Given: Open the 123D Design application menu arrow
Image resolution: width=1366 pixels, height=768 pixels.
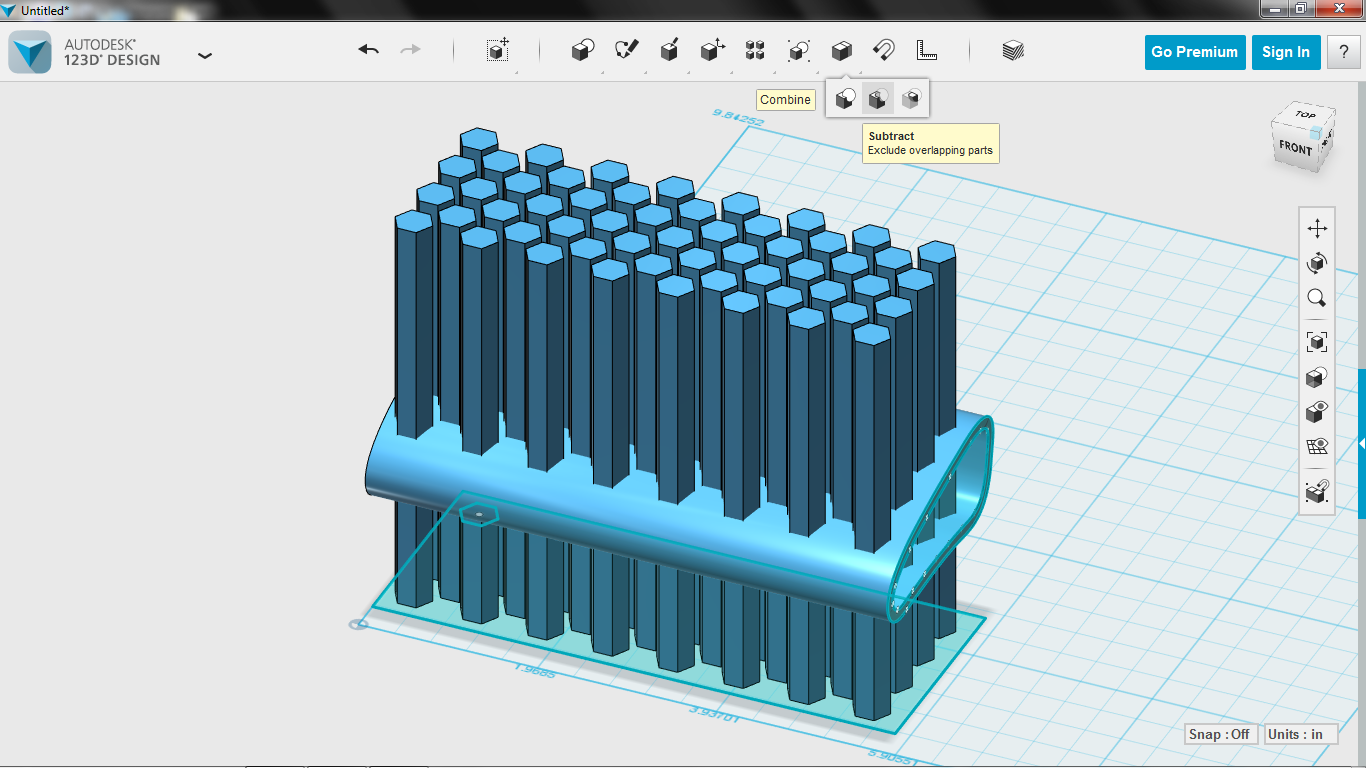Looking at the screenshot, I should [205, 56].
